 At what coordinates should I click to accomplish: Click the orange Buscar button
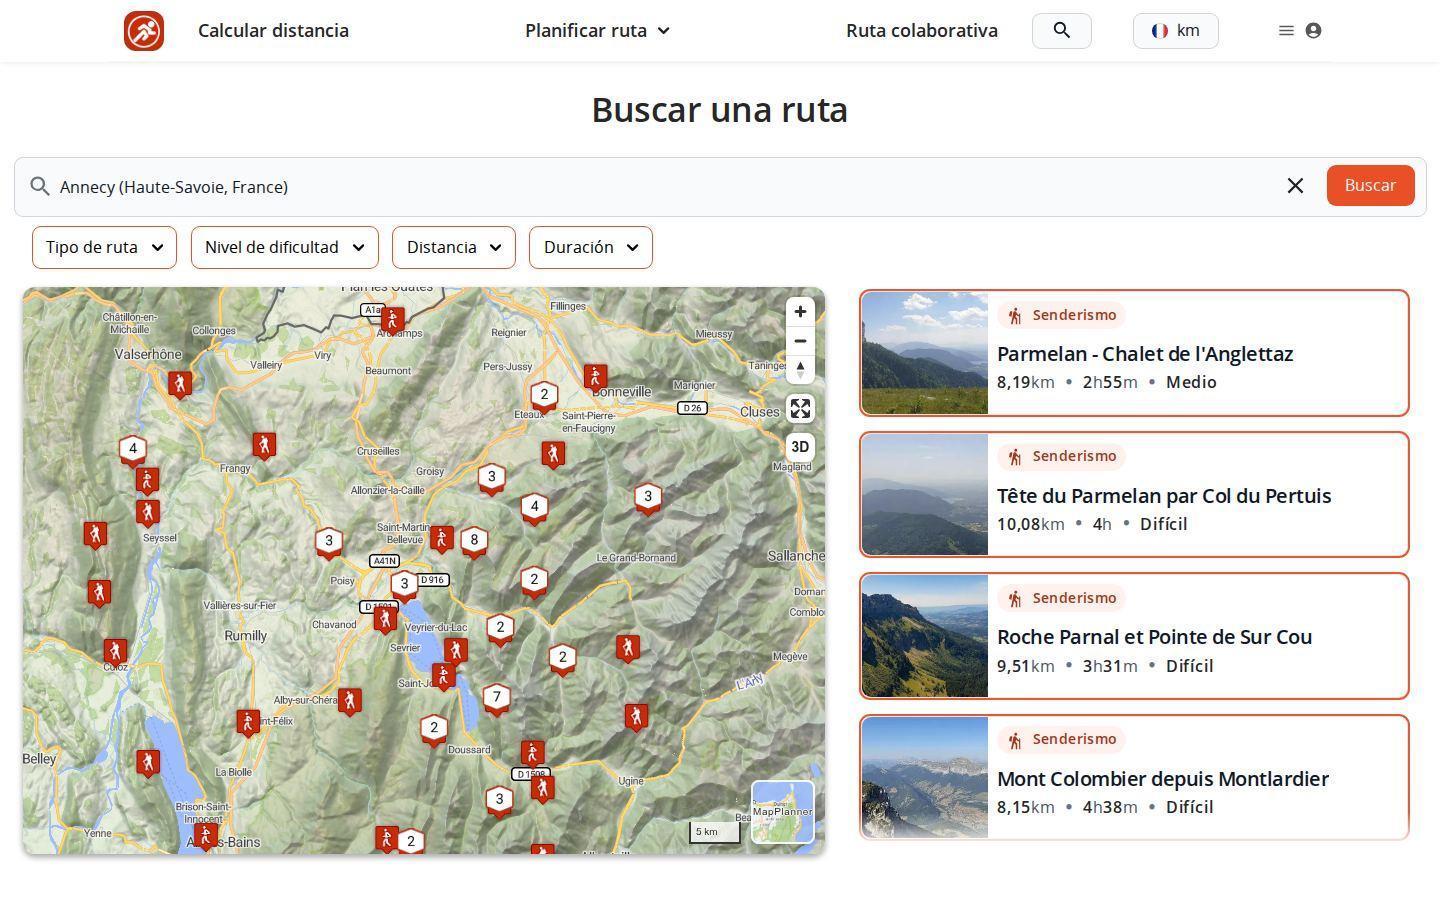[x=1370, y=185]
